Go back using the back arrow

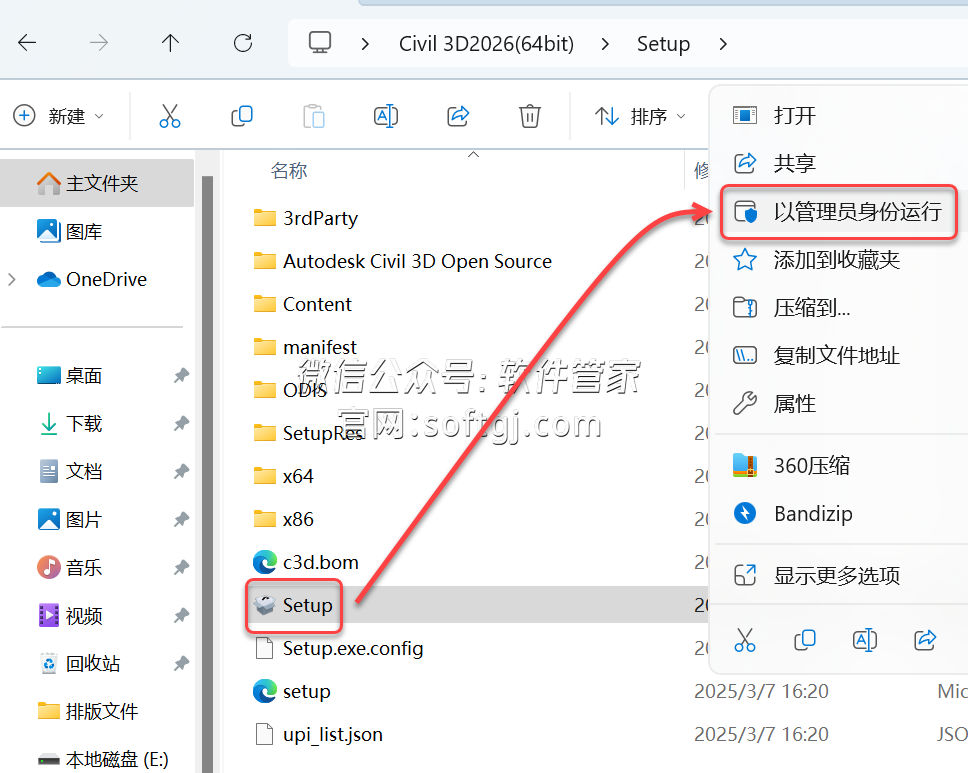click(27, 43)
